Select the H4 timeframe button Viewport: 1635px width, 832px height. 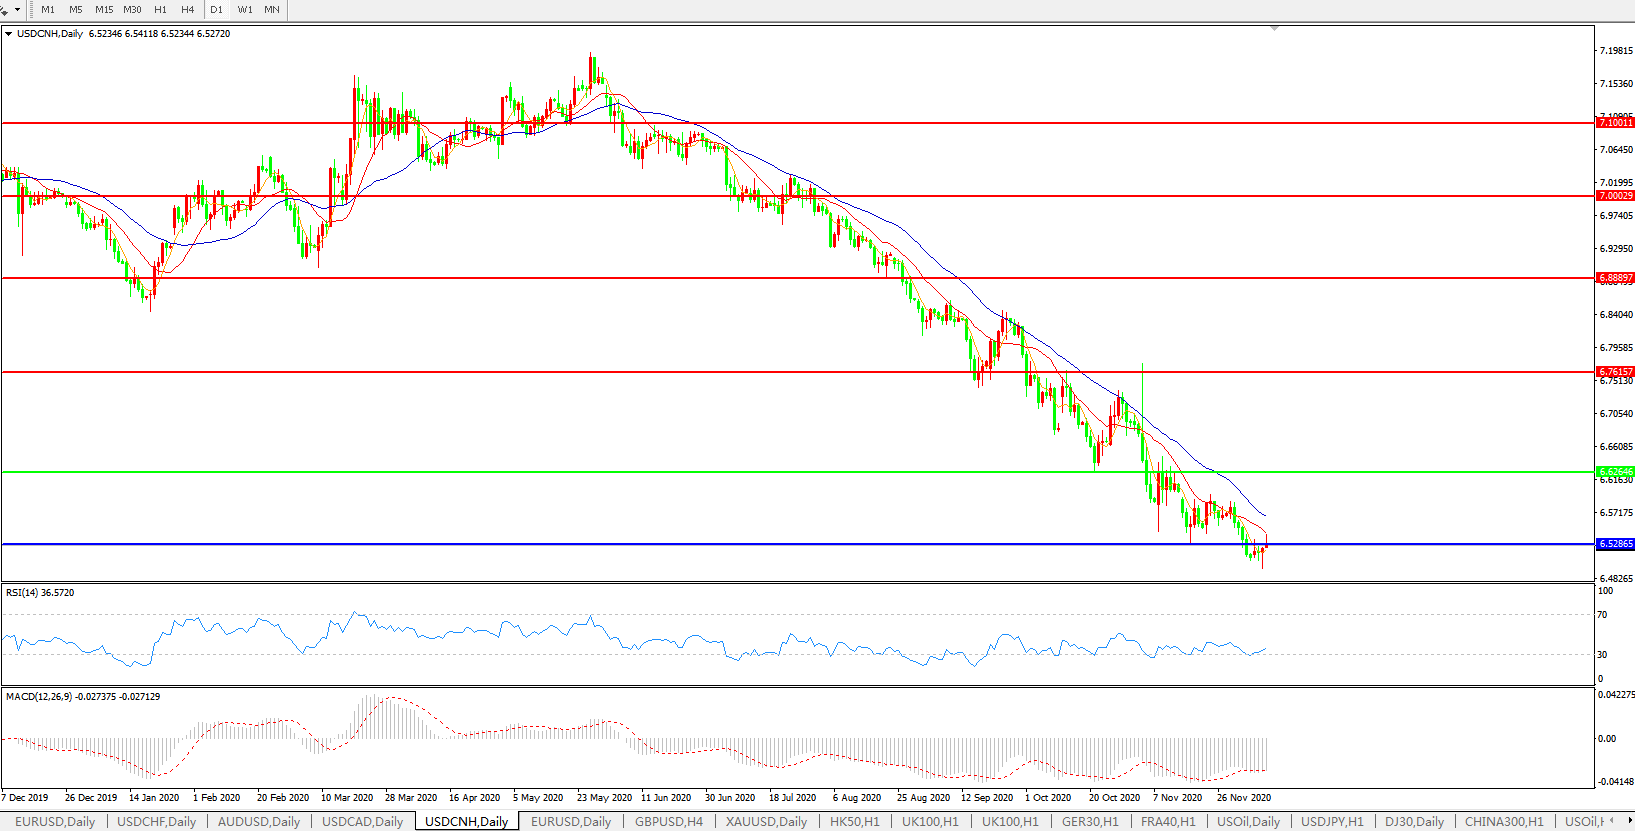pyautogui.click(x=188, y=10)
